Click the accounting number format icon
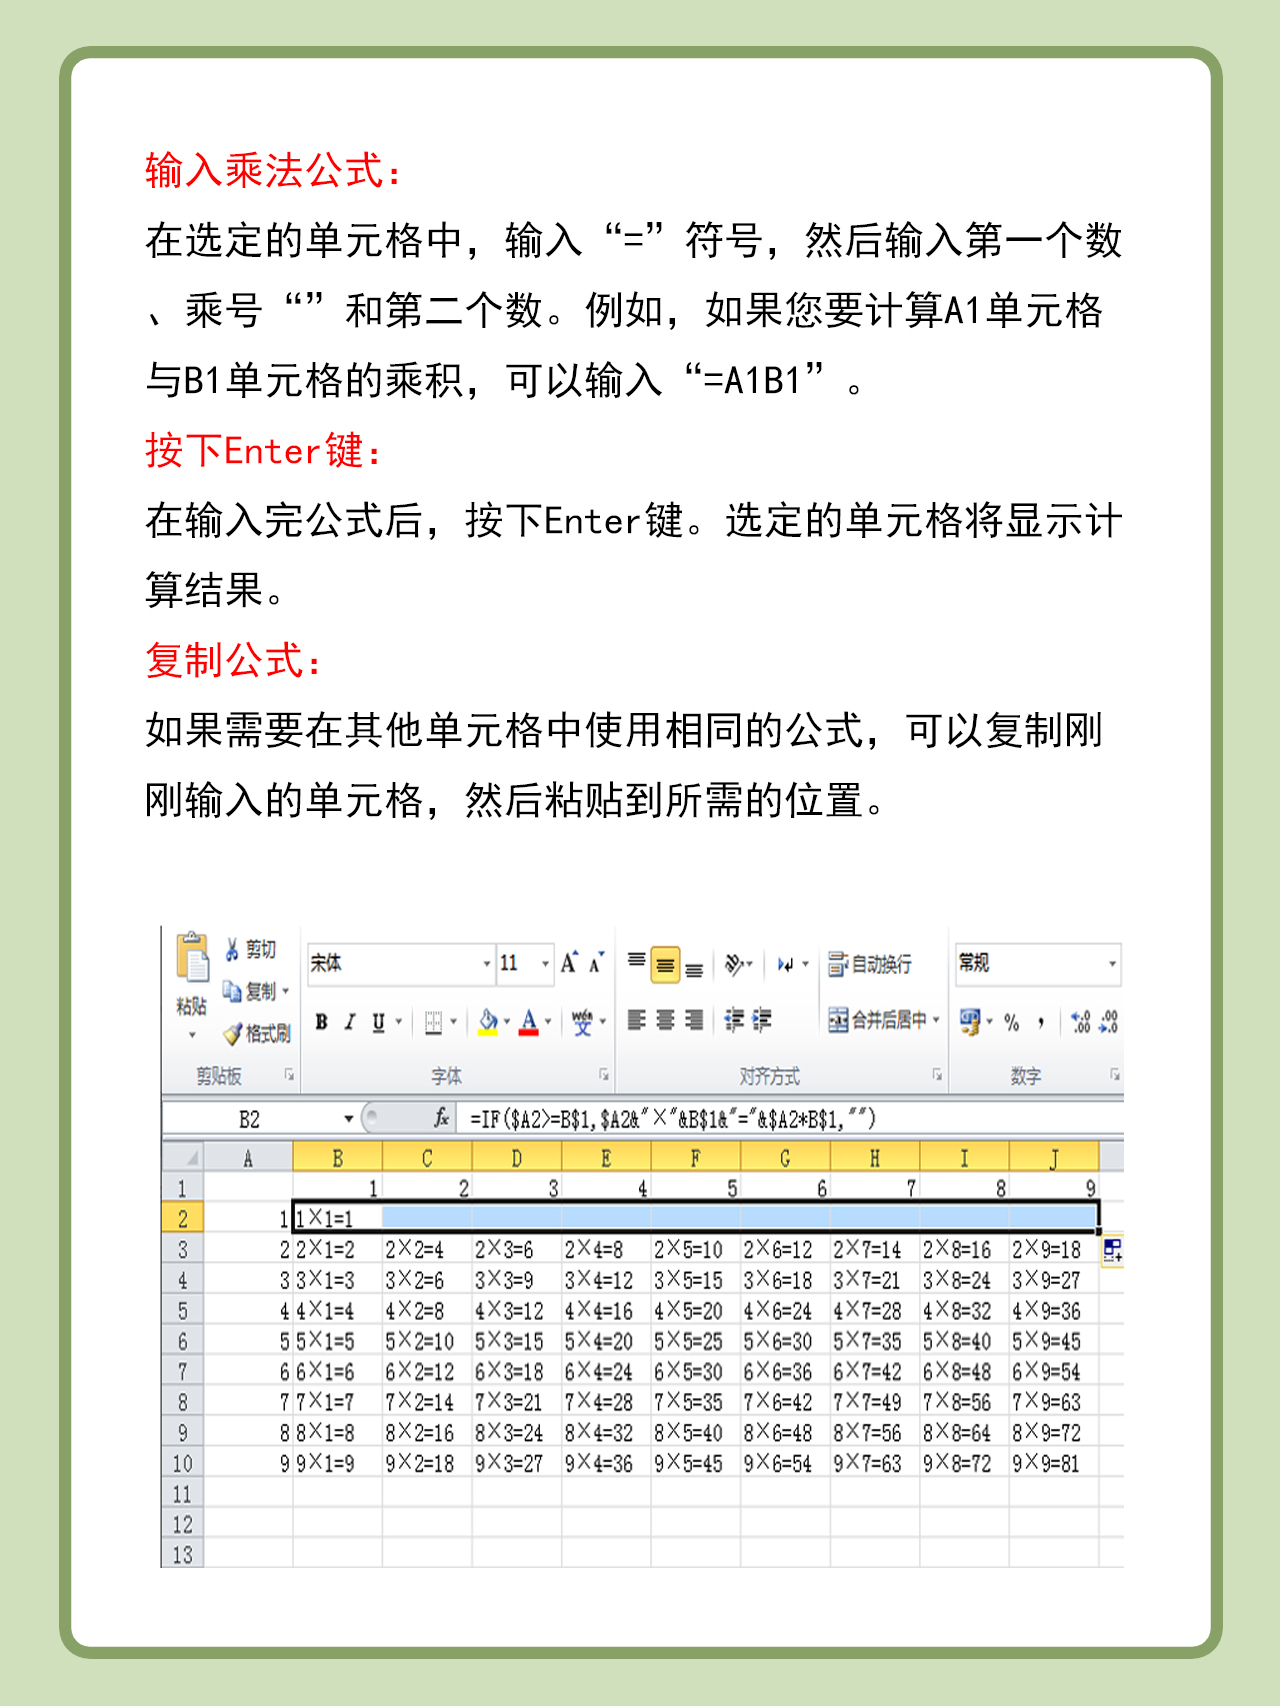This screenshot has height=1706, width=1280. (x=969, y=1021)
